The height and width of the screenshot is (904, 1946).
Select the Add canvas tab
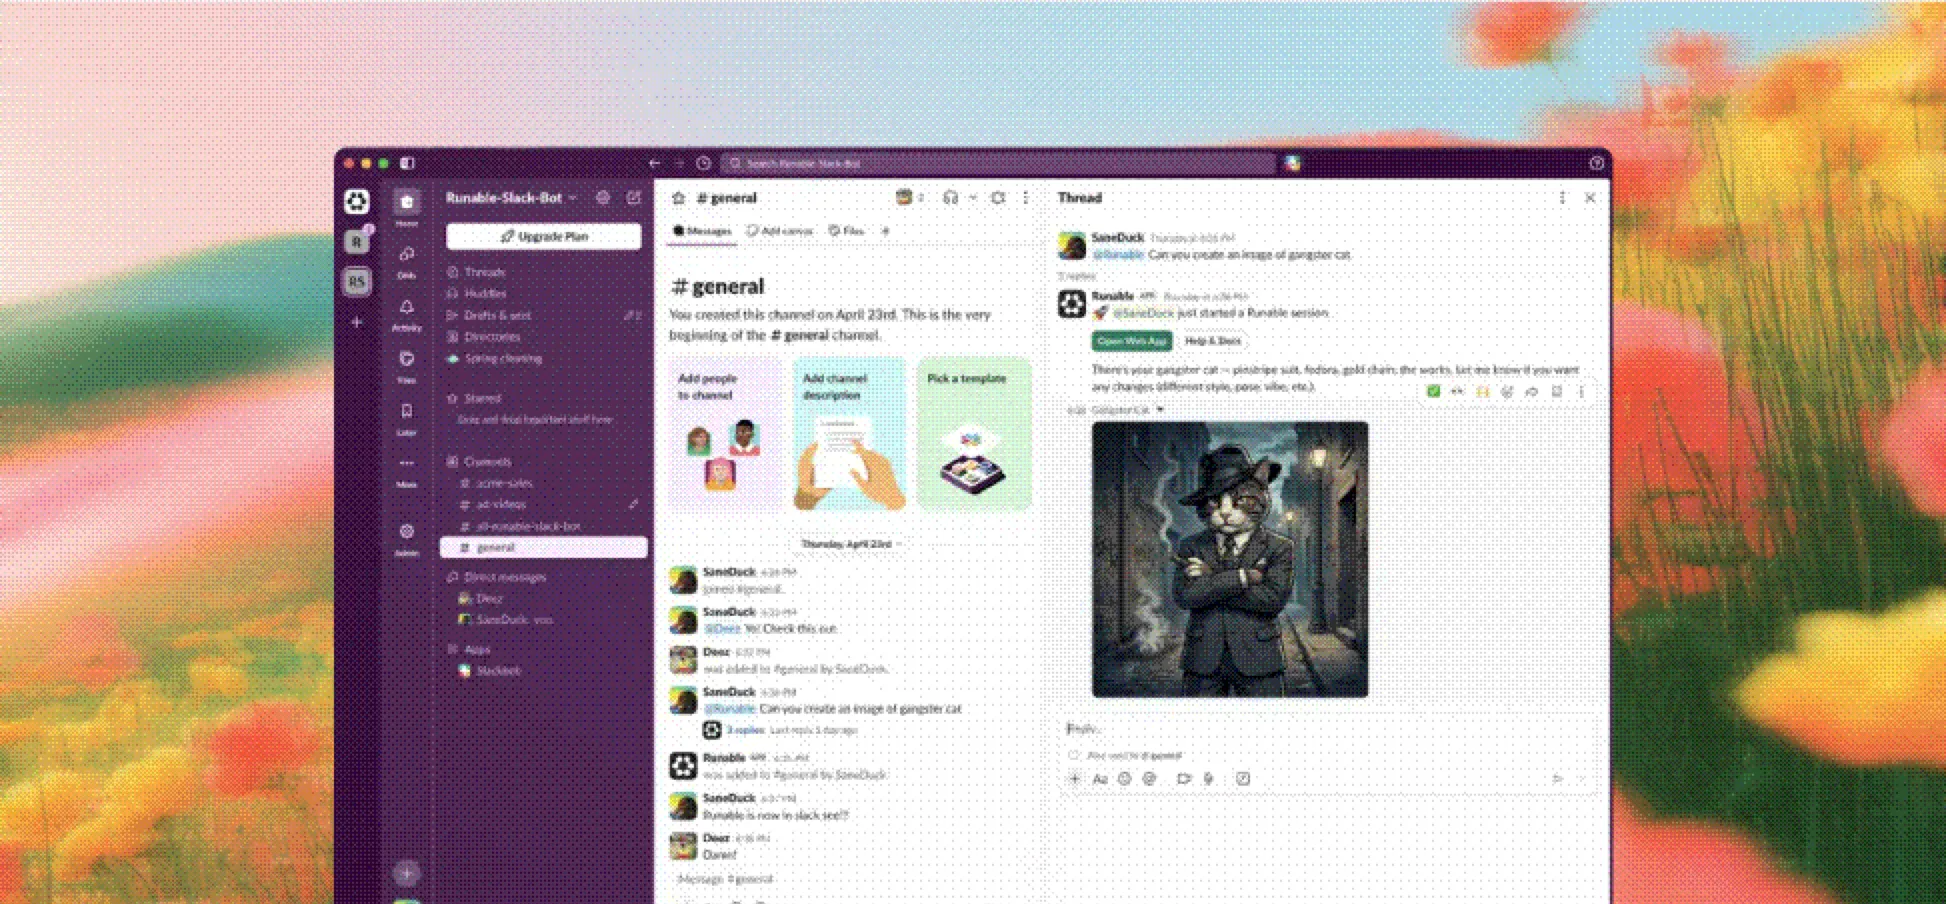[x=780, y=231]
